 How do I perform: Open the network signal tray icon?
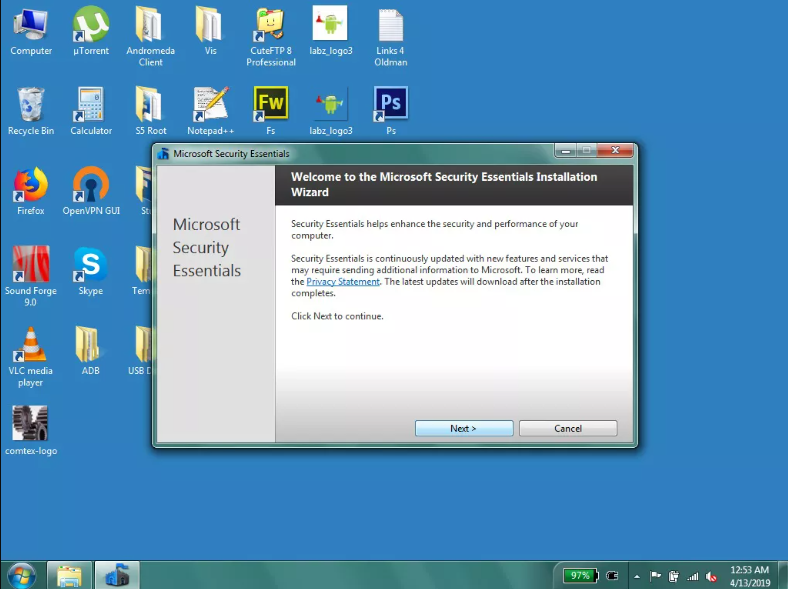[693, 576]
